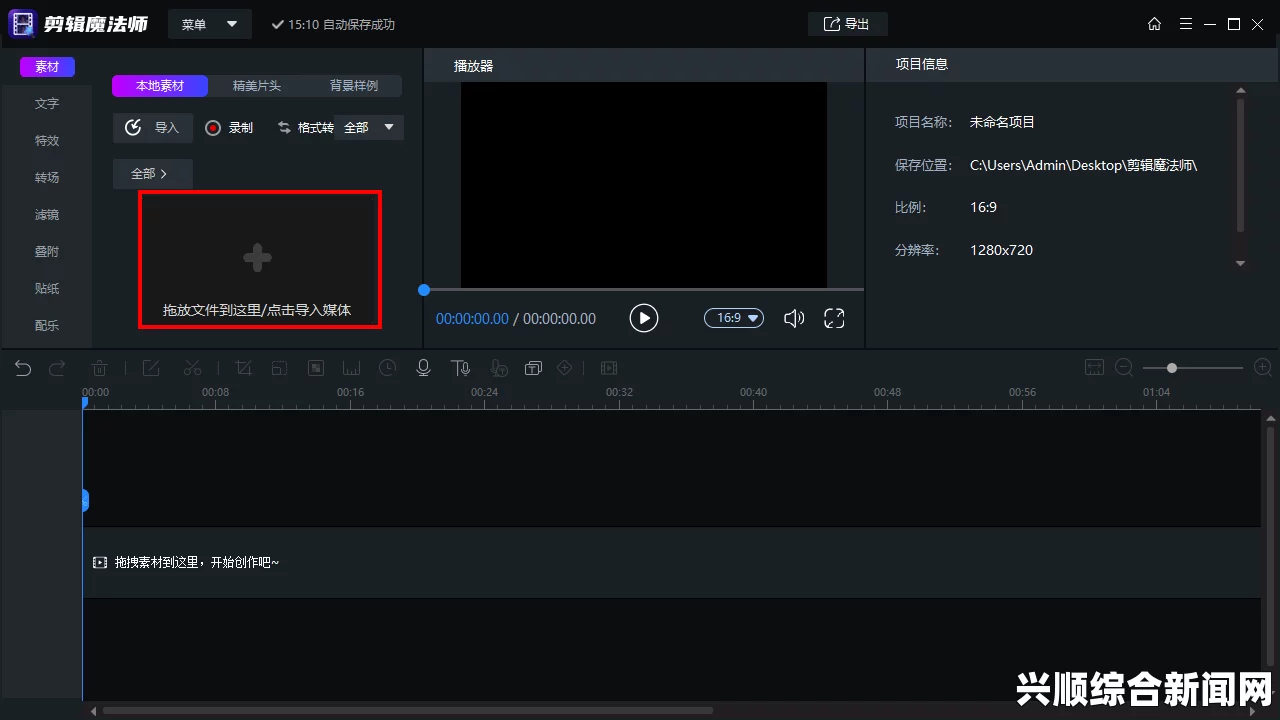Open the 贴纸 sidebar section
The height and width of the screenshot is (720, 1280).
pos(47,288)
